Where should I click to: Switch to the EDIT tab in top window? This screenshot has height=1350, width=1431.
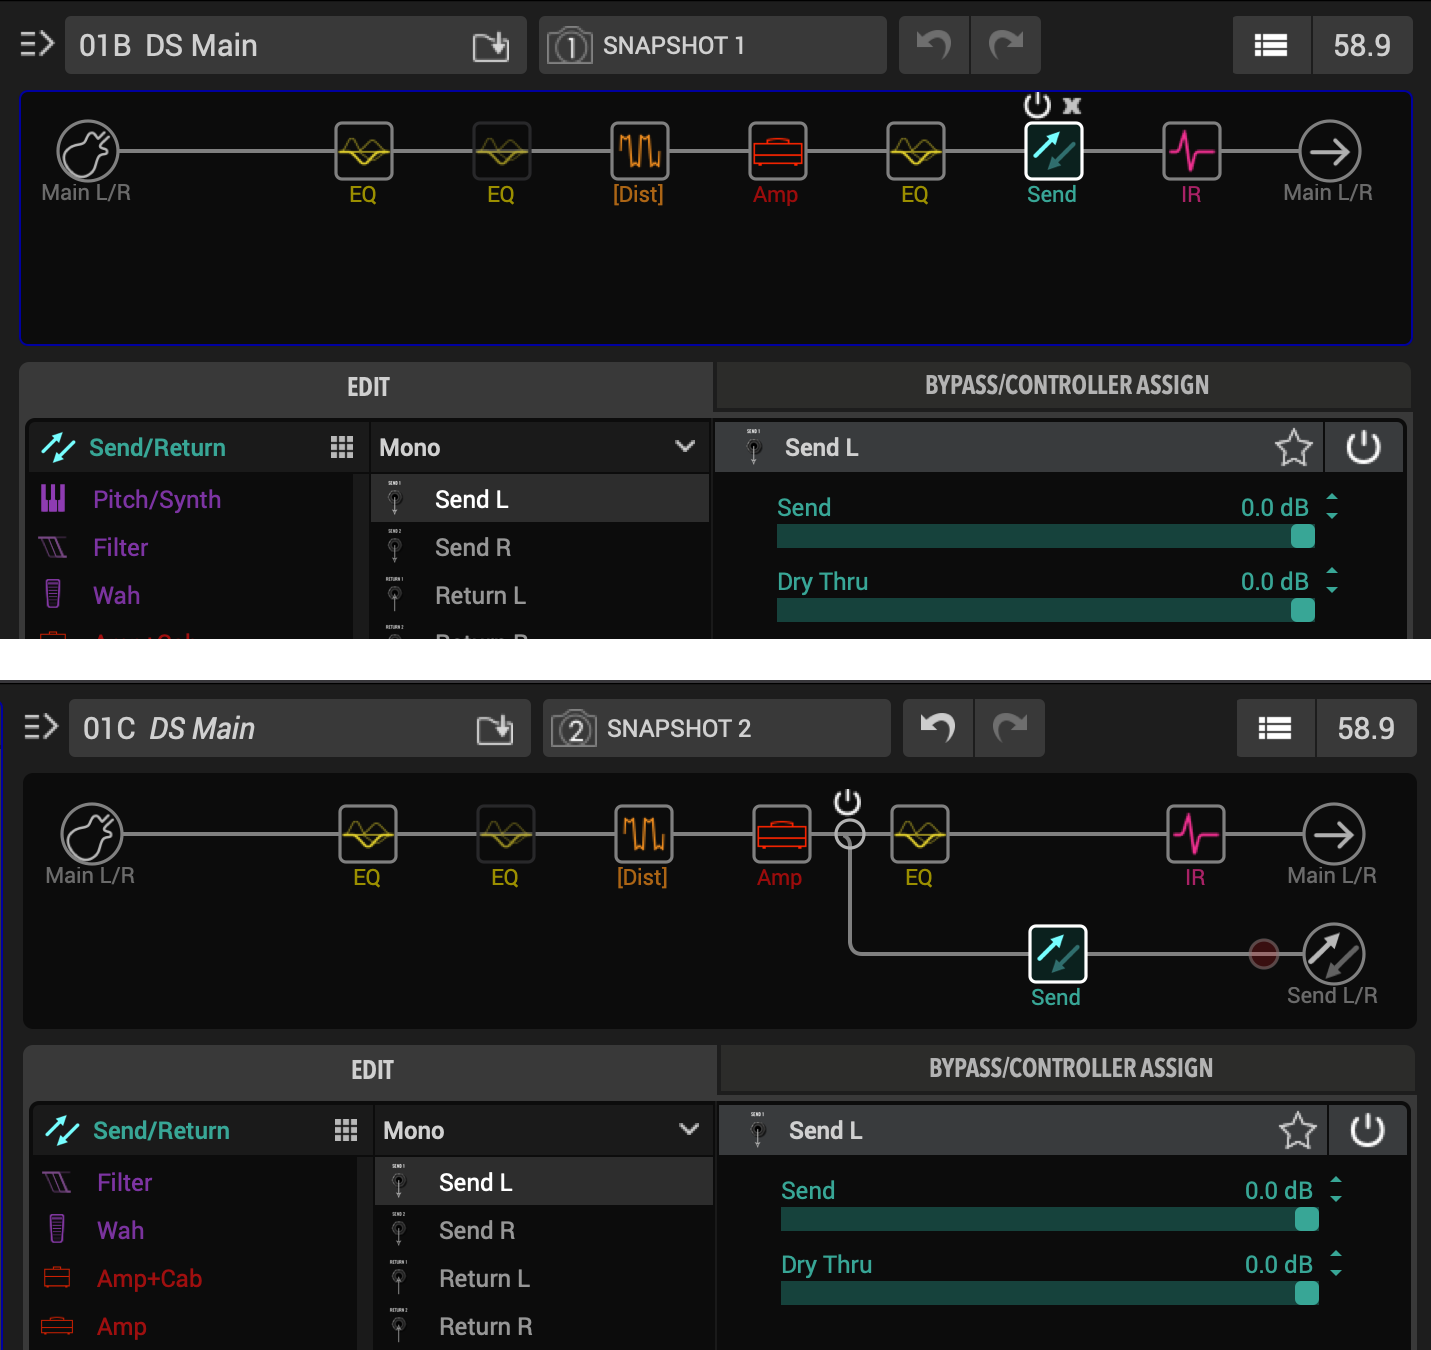[367, 387]
